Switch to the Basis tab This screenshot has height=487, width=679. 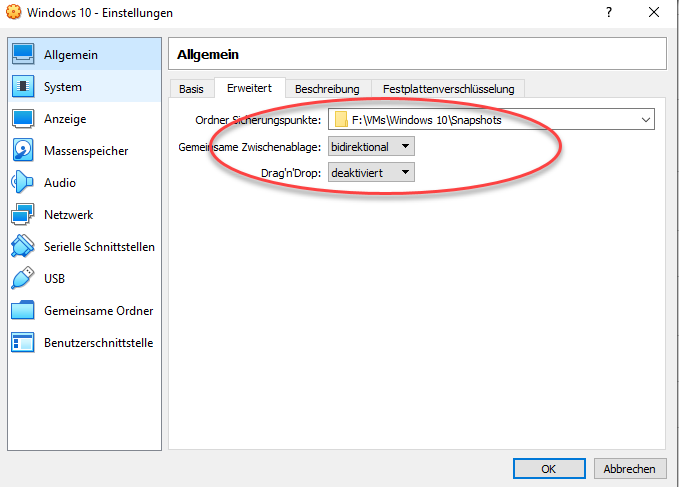(x=191, y=89)
